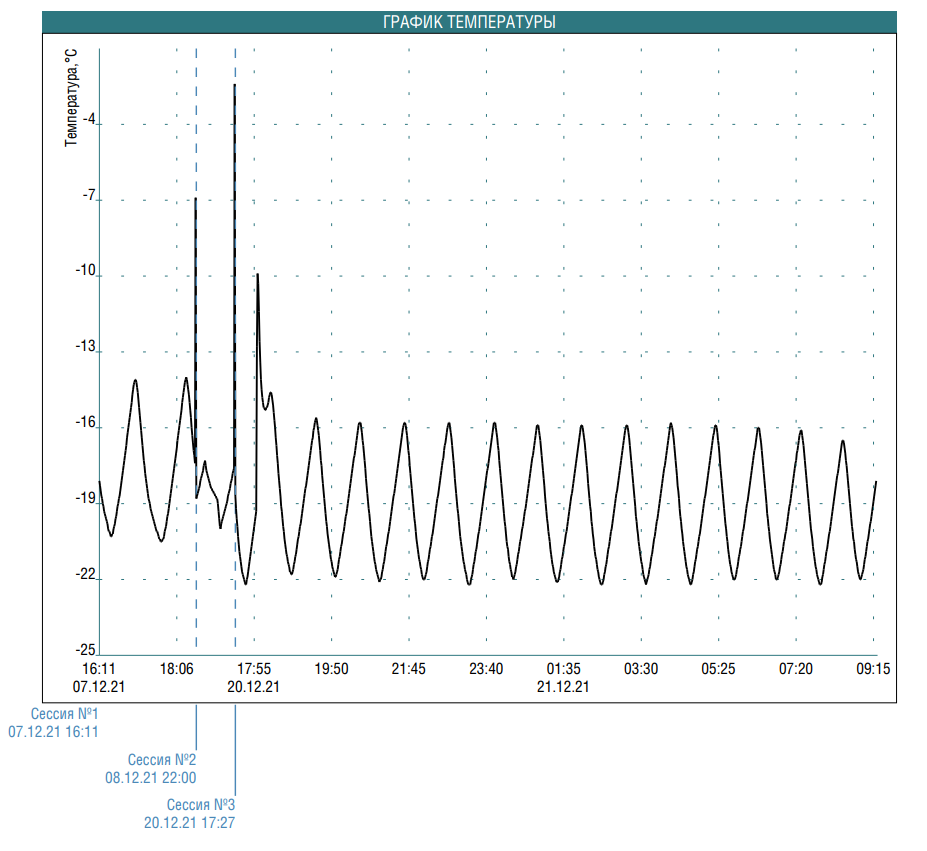This screenshot has width=927, height=851.
Task: Click the ГРАФИК ТЕМПЕРАТУРЫ title bar
Action: [x=469, y=22]
